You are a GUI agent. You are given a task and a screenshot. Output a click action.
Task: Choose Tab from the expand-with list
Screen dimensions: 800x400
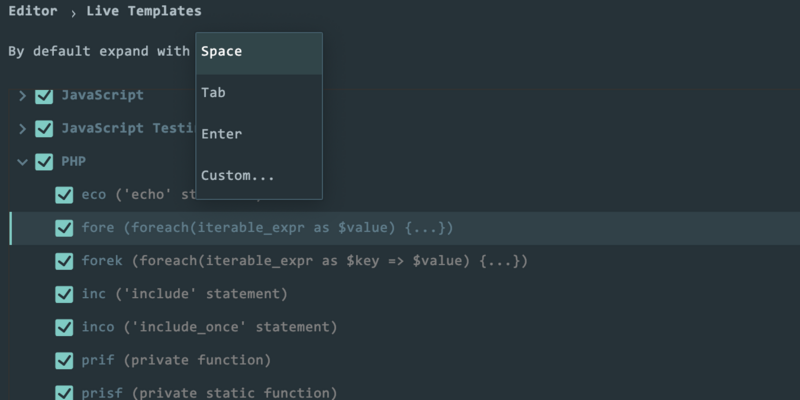[259, 93]
